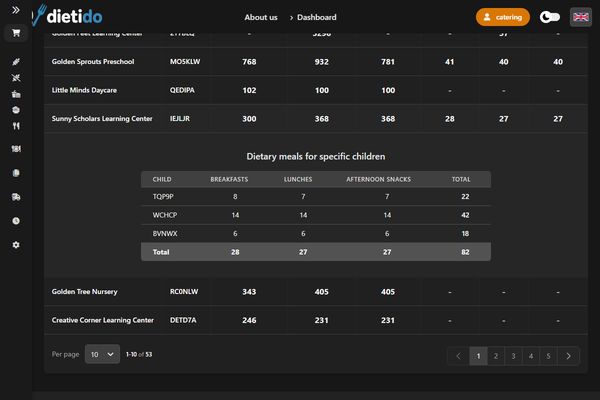
Task: Expand the sidebar with double chevron
Action: click(15, 9)
